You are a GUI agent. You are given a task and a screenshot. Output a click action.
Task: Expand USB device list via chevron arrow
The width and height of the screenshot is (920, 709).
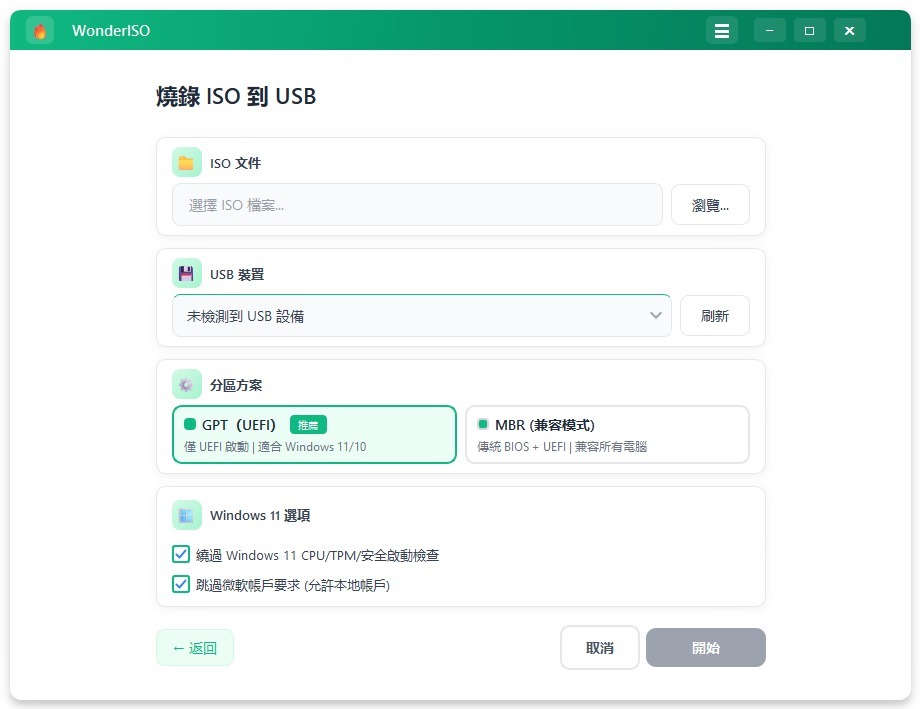(x=655, y=316)
